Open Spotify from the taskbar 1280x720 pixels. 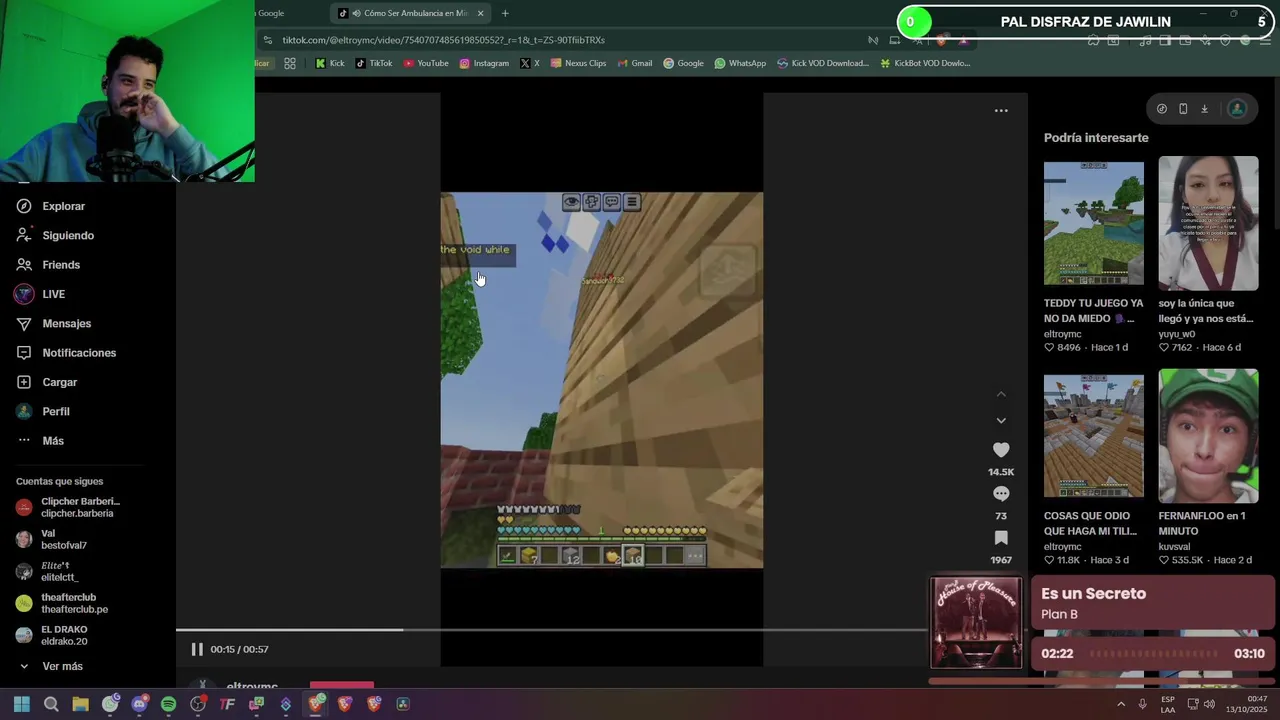168,704
